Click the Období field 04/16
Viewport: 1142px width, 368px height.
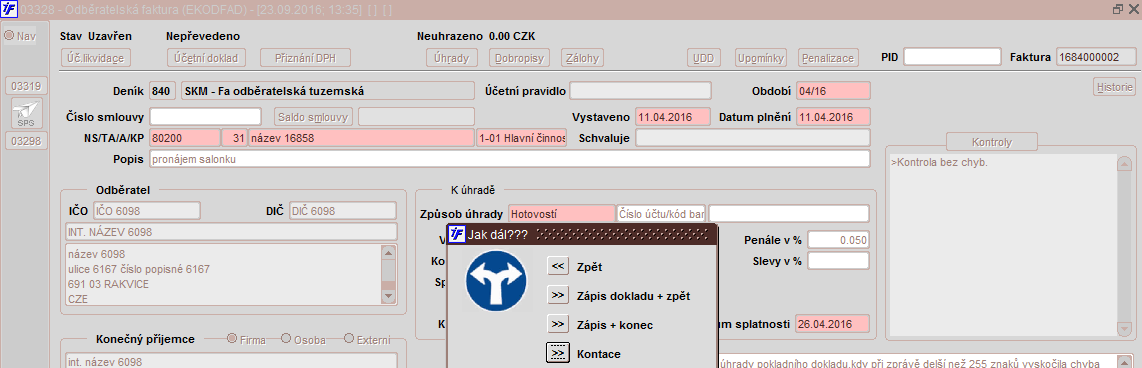coord(833,91)
